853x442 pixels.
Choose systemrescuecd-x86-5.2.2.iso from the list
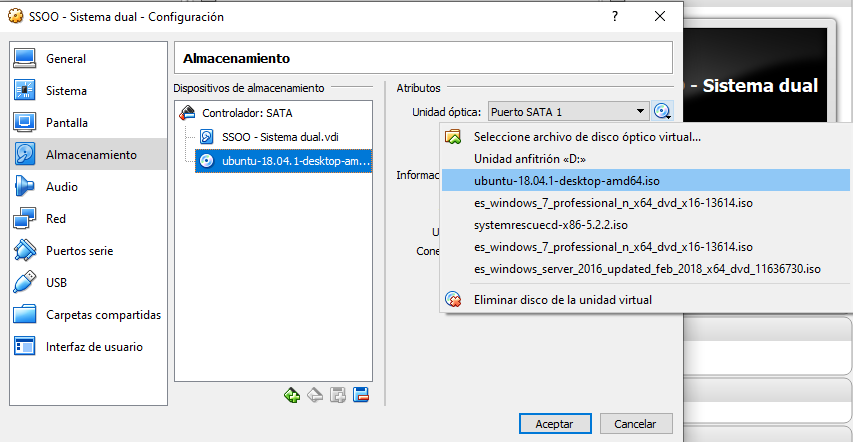click(x=550, y=224)
